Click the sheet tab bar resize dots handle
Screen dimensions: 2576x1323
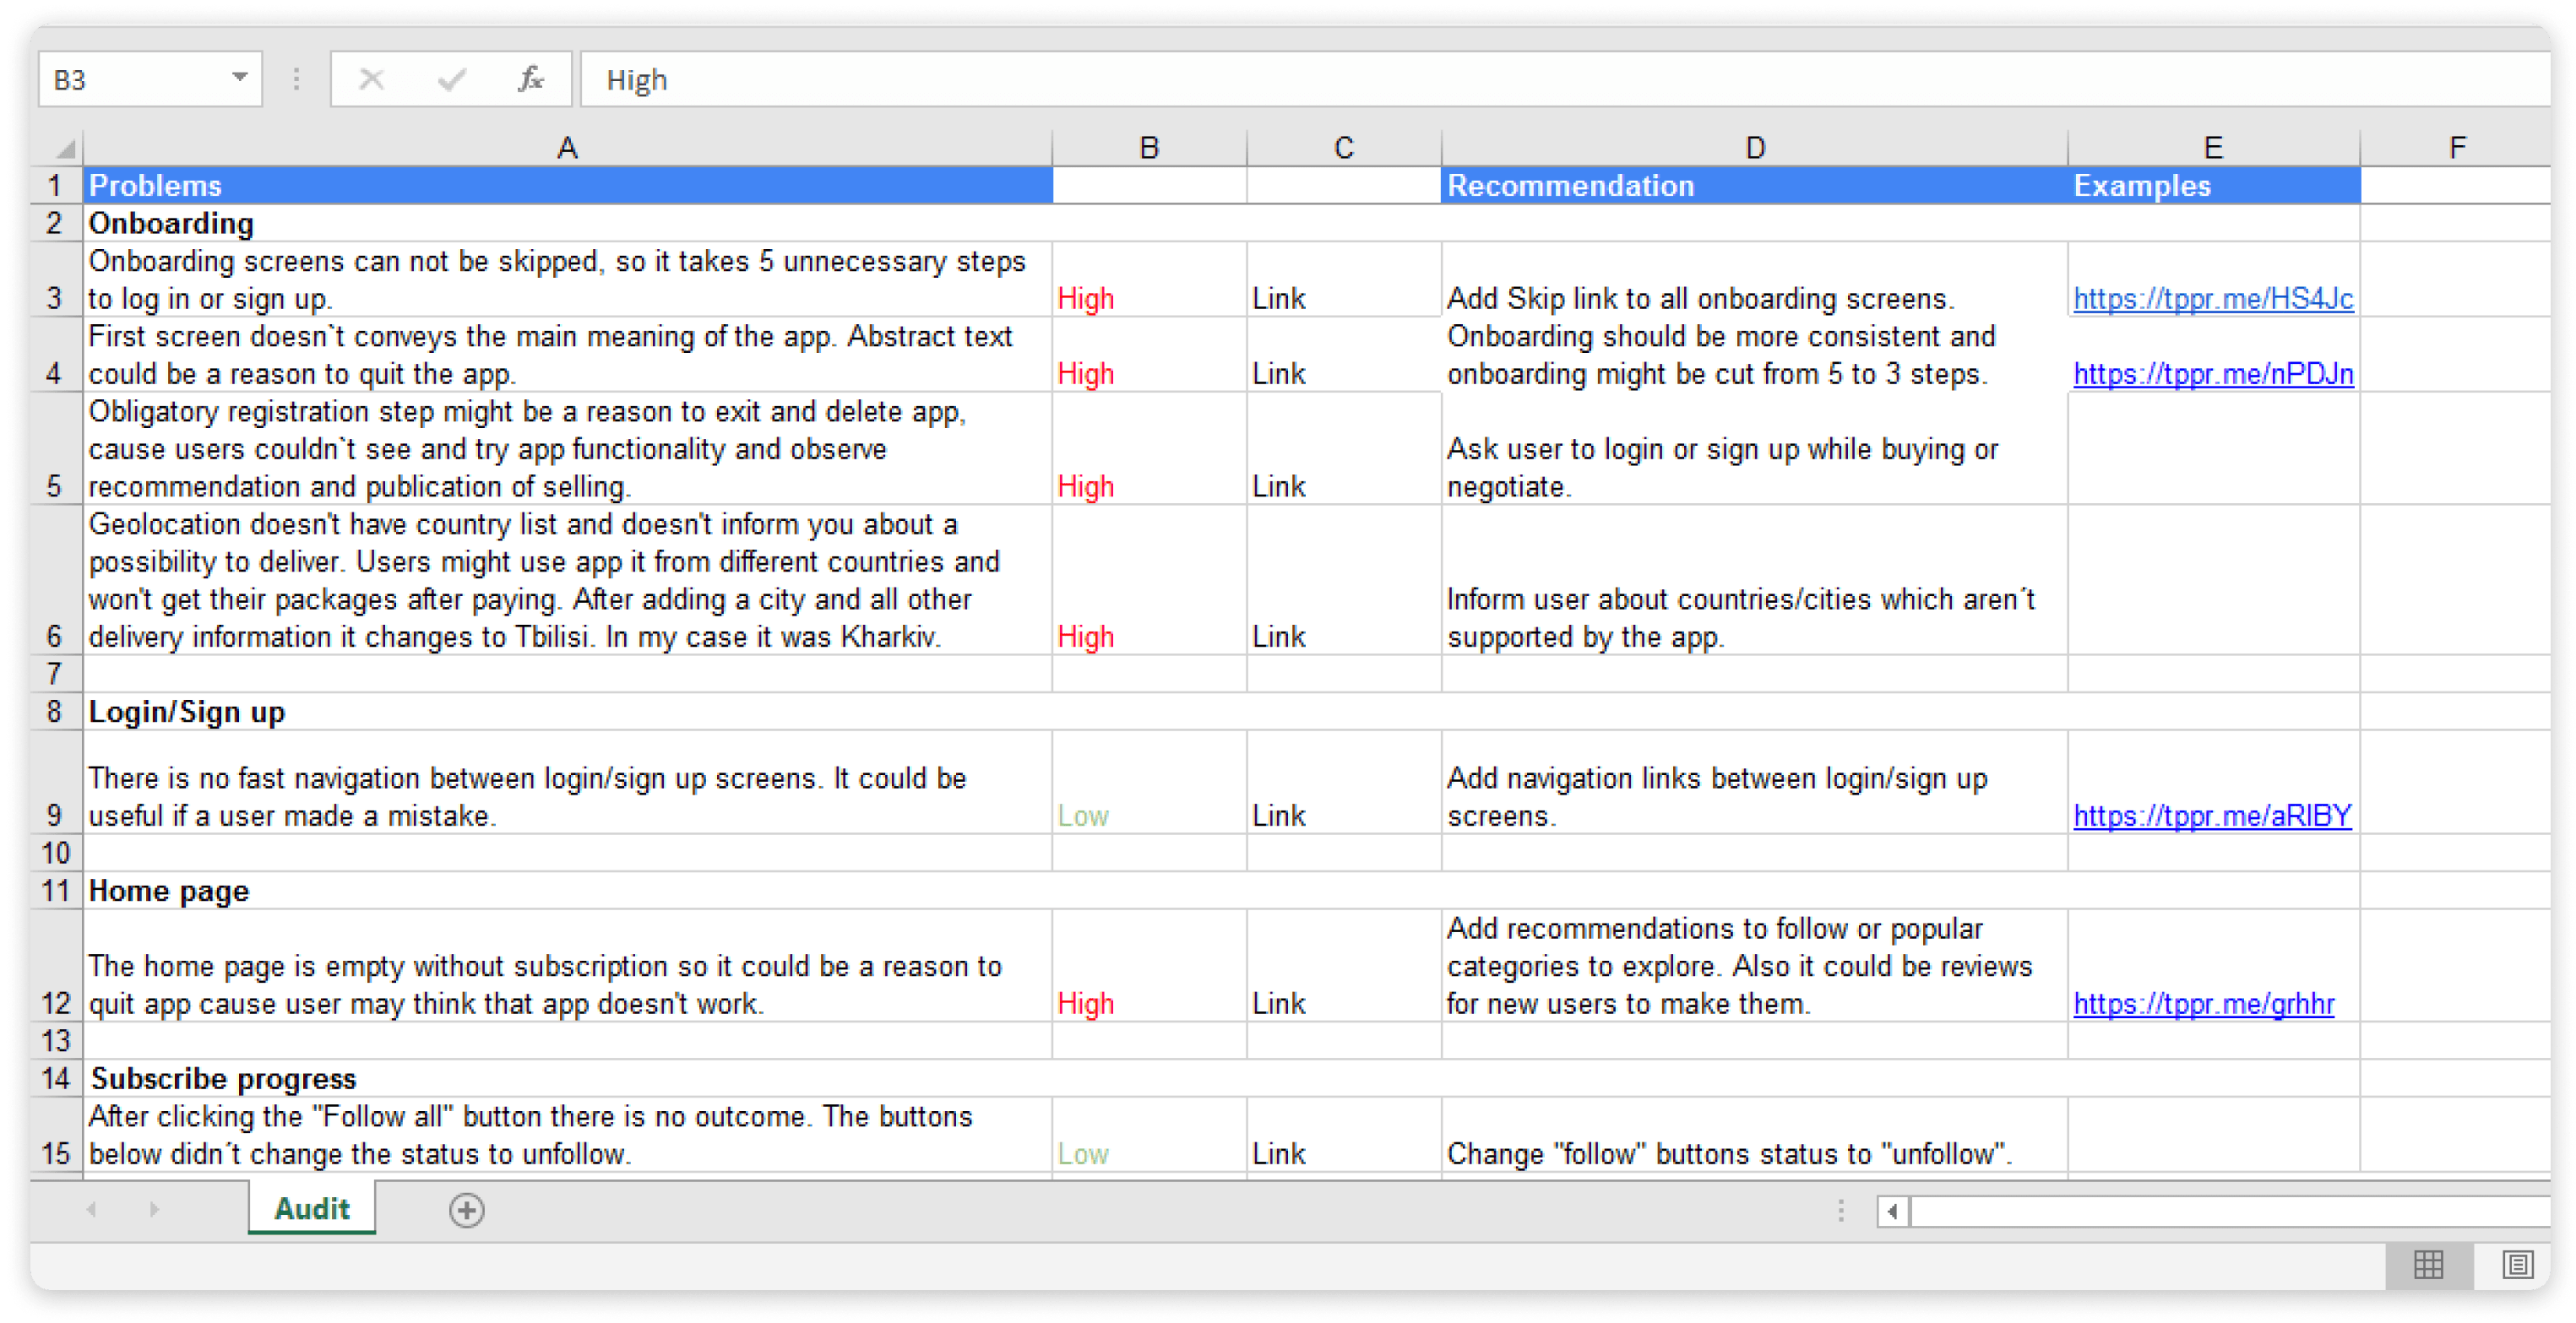(1840, 1211)
